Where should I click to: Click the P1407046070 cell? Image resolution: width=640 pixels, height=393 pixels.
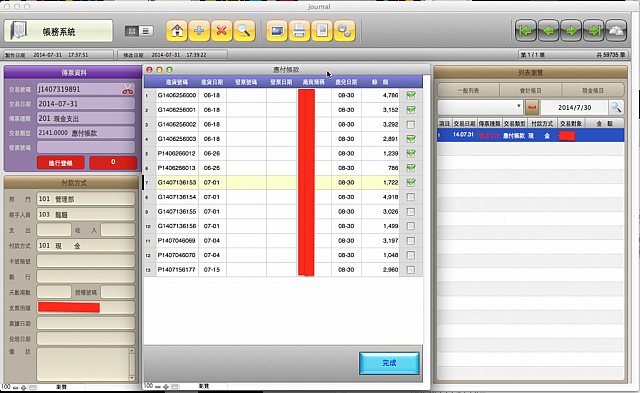[x=177, y=255]
